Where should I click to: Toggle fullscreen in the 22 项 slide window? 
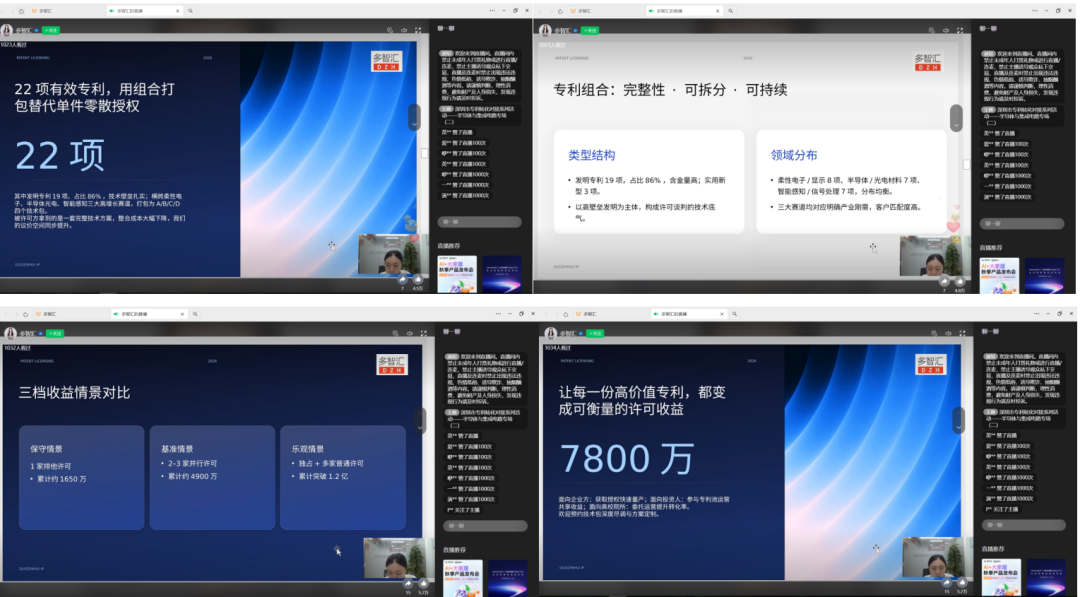coord(418,30)
